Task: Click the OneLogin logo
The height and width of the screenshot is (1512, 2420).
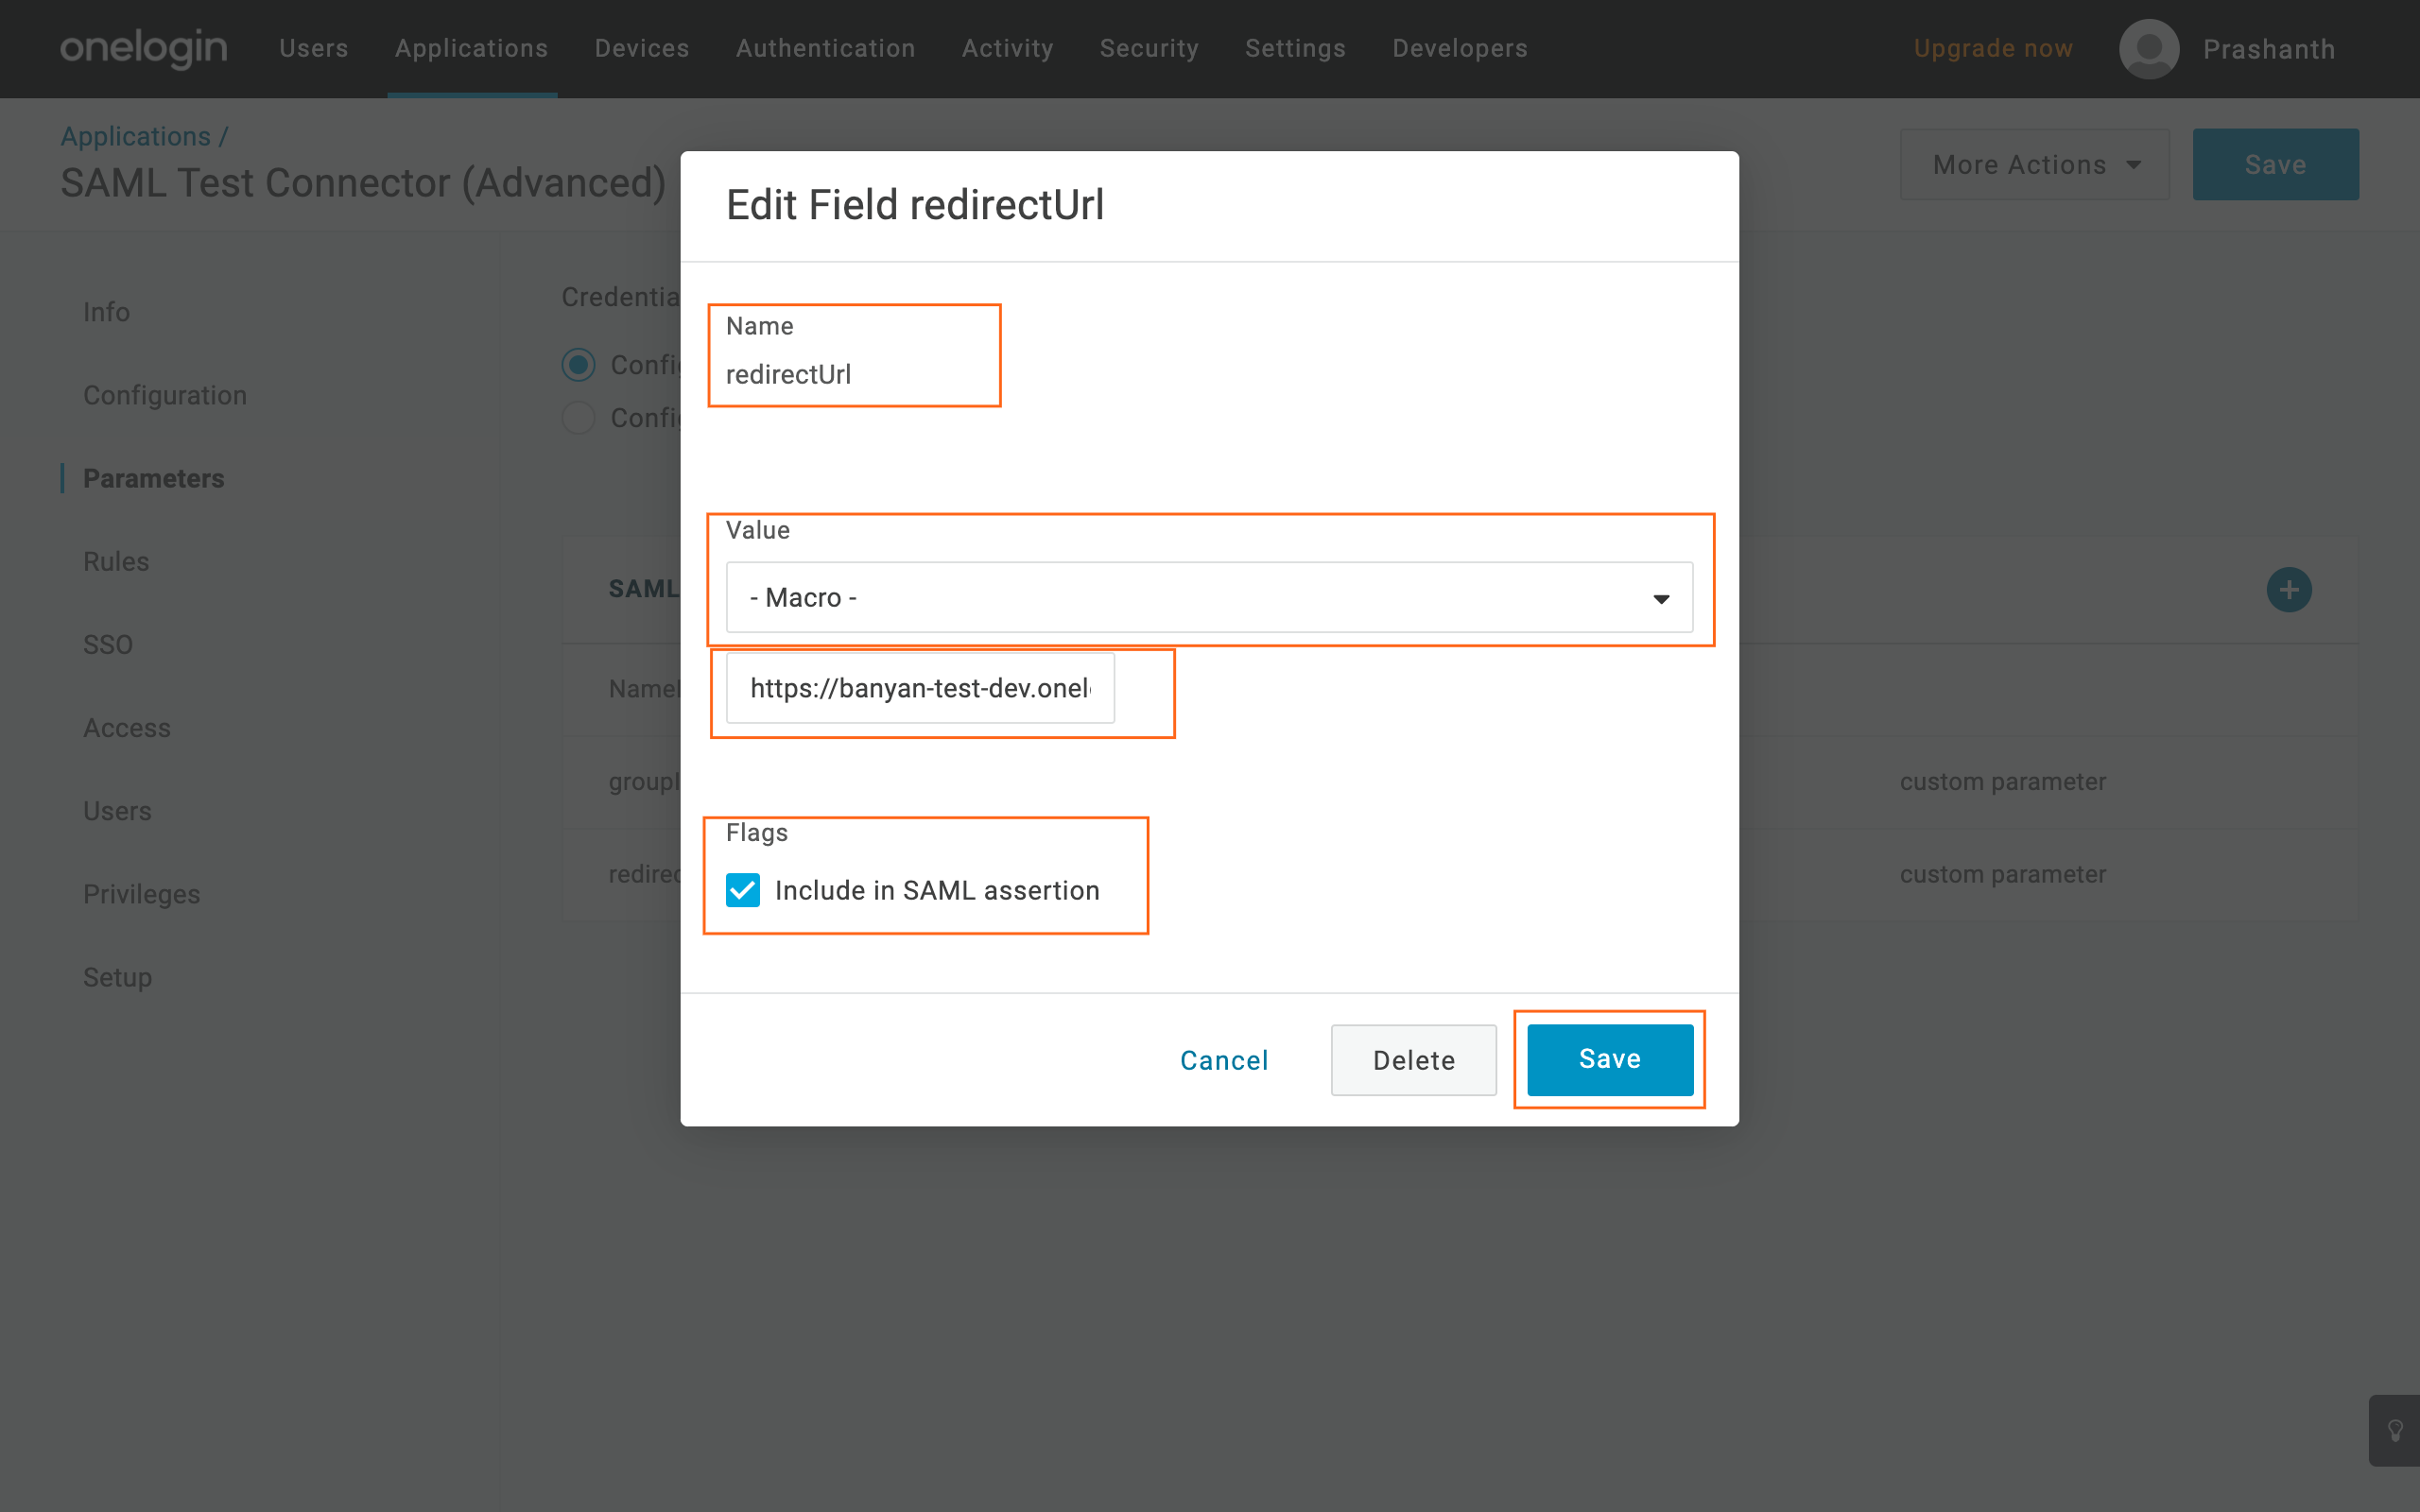Action: click(144, 48)
